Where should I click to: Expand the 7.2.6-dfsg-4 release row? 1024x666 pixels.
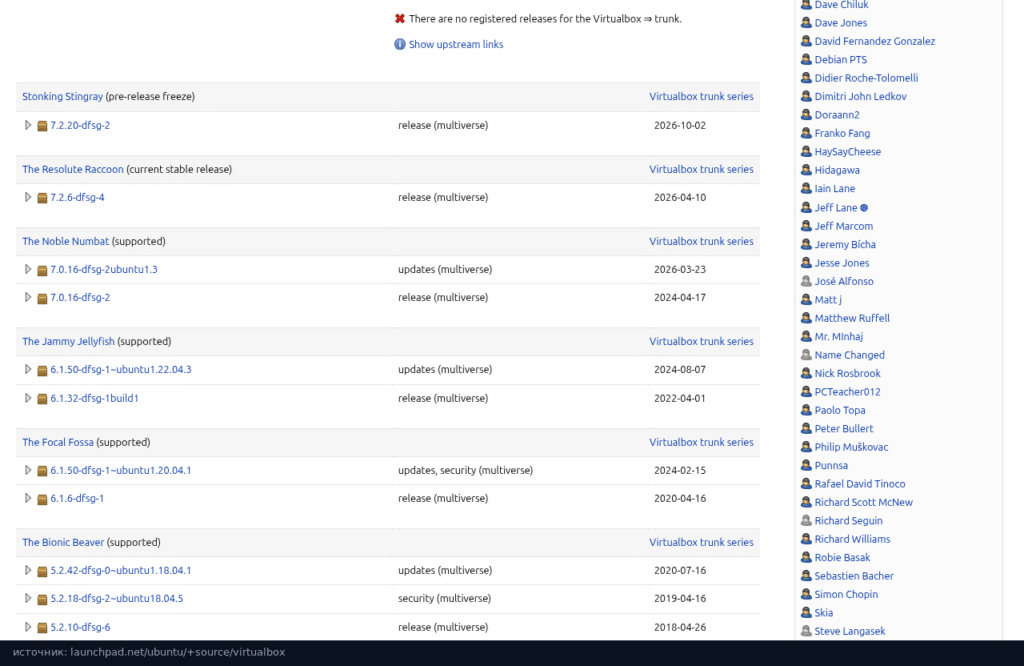[x=27, y=197]
